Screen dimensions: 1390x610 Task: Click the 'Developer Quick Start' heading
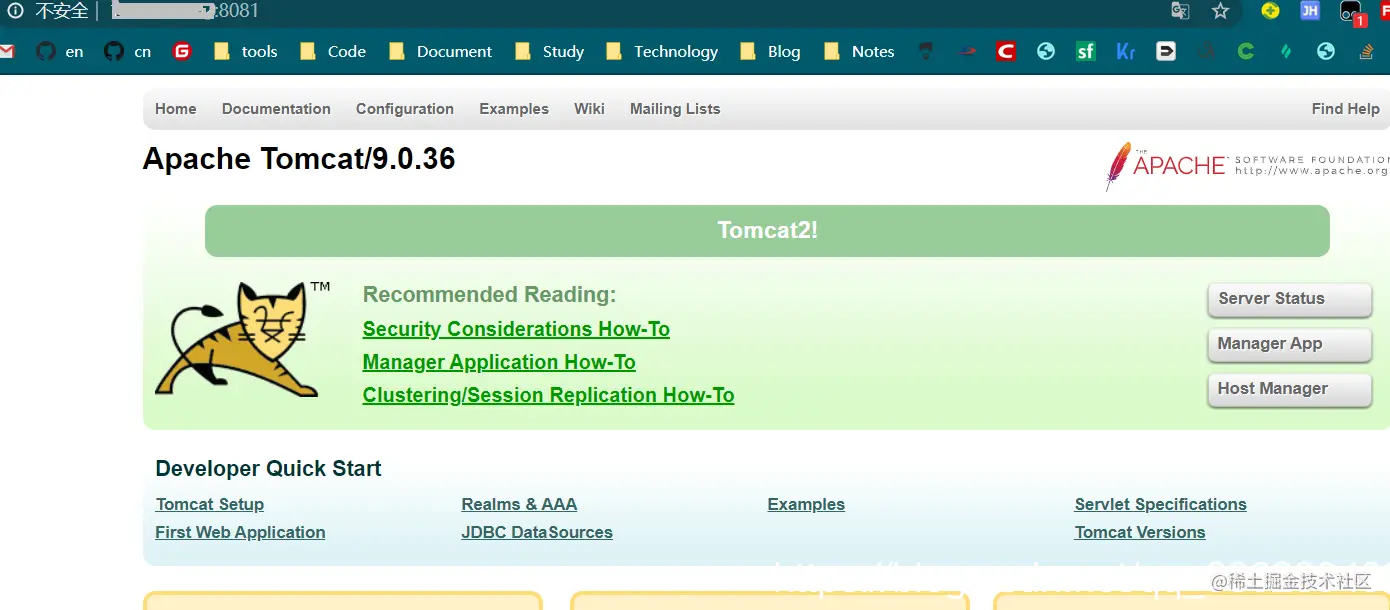click(x=268, y=469)
